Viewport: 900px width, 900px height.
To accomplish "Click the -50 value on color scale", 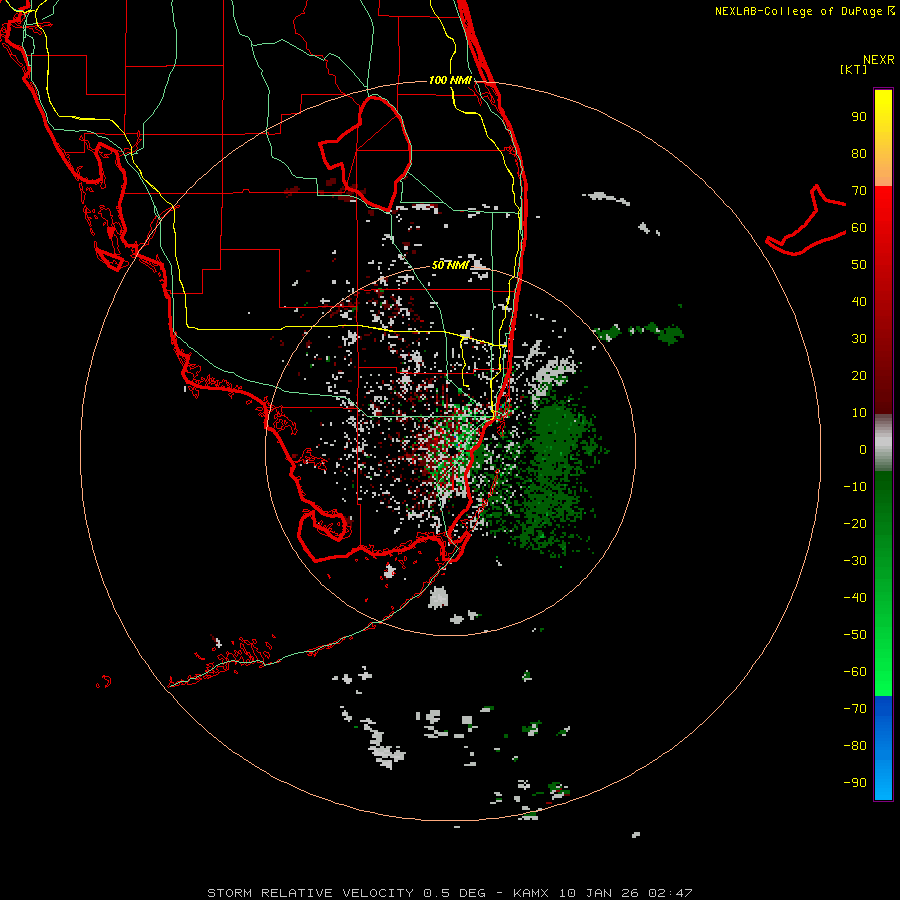I will (855, 635).
